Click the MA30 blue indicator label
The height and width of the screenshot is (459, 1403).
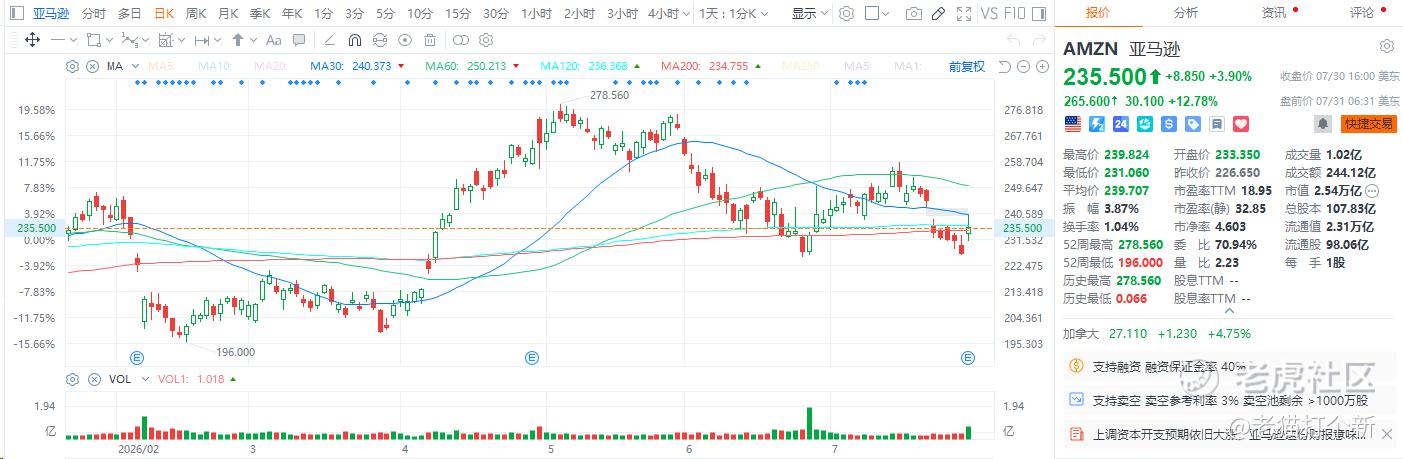click(350, 66)
